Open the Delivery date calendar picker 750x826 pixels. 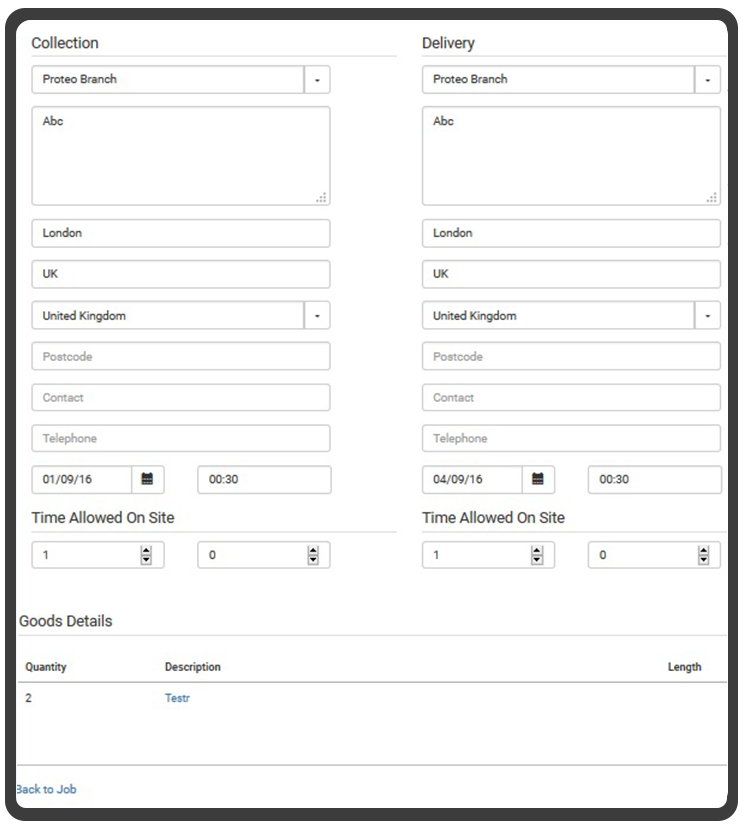538,479
